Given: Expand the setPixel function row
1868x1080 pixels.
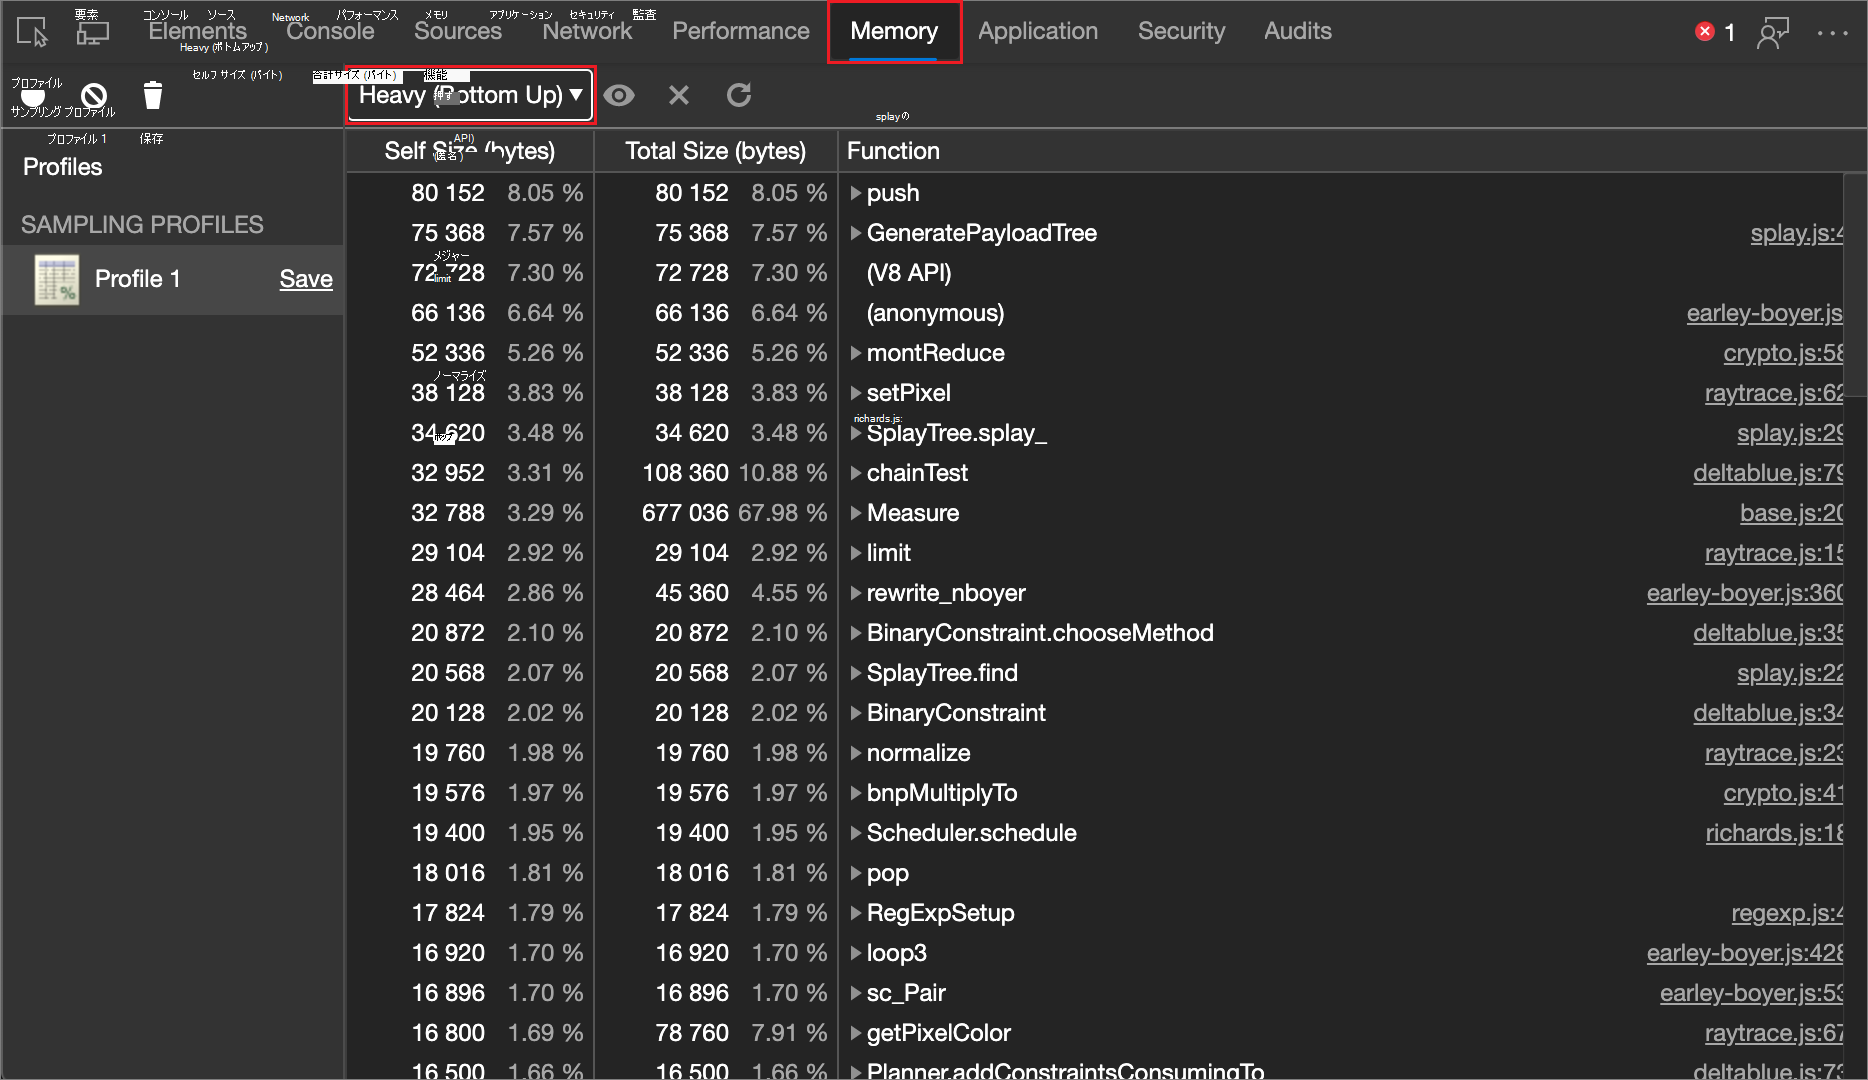Looking at the screenshot, I should pos(856,393).
